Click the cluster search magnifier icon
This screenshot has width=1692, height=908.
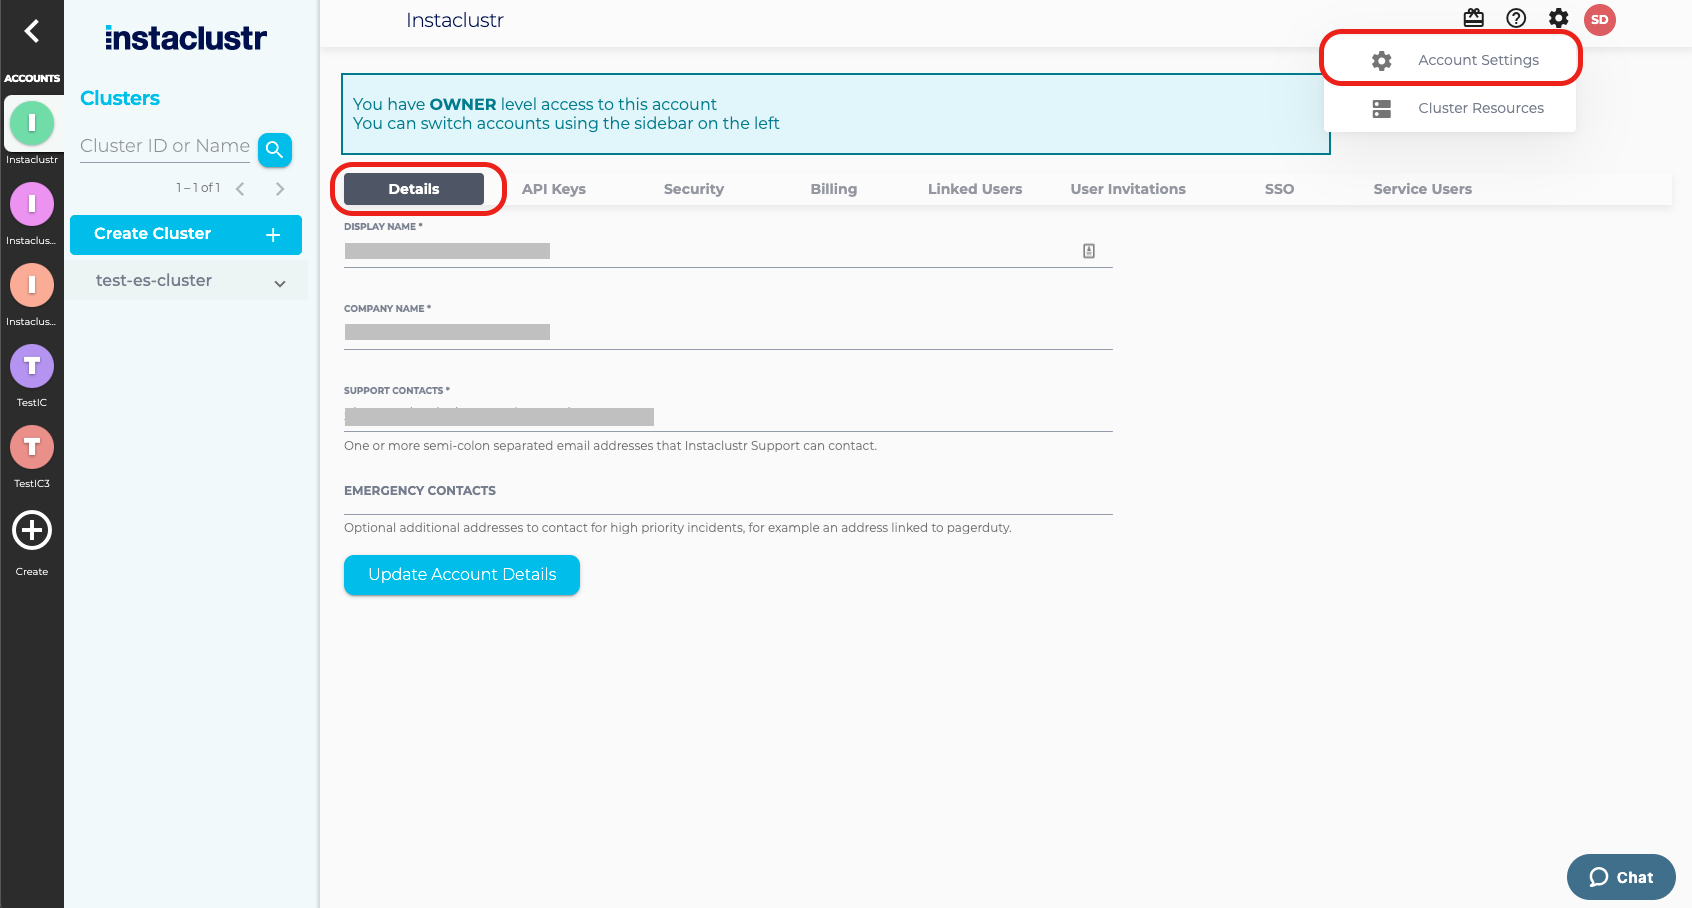click(x=274, y=149)
